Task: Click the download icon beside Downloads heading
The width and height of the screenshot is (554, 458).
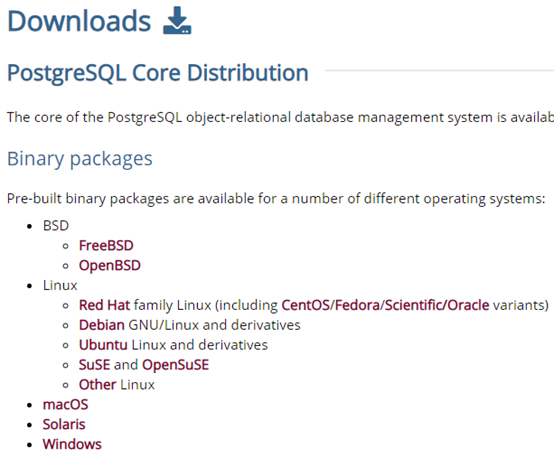Action: tap(177, 20)
